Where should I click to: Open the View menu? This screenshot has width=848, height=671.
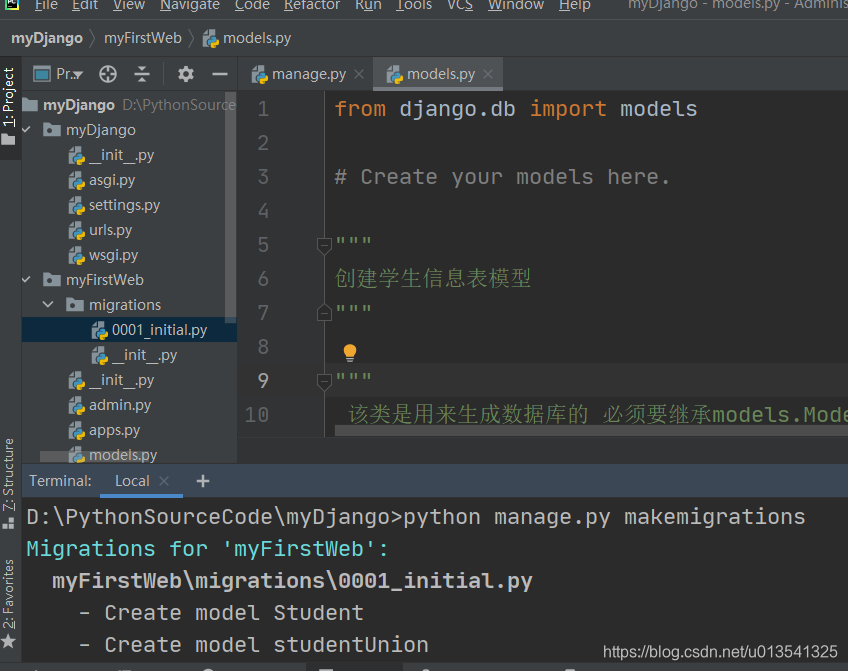pyautogui.click(x=129, y=5)
